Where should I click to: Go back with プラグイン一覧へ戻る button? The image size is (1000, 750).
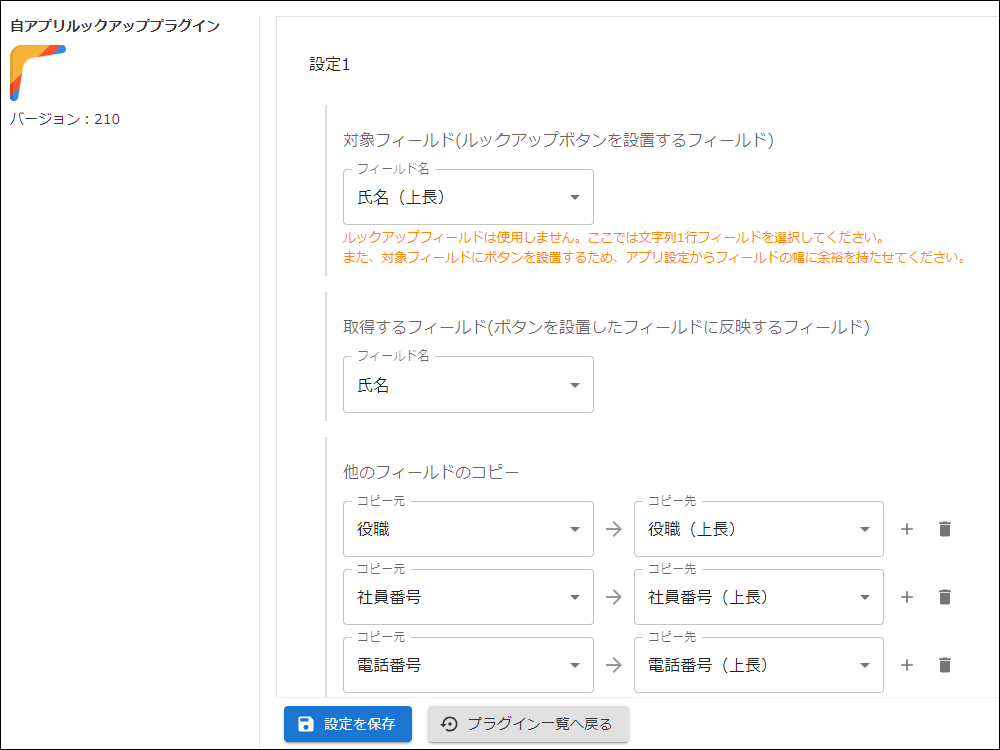[528, 724]
